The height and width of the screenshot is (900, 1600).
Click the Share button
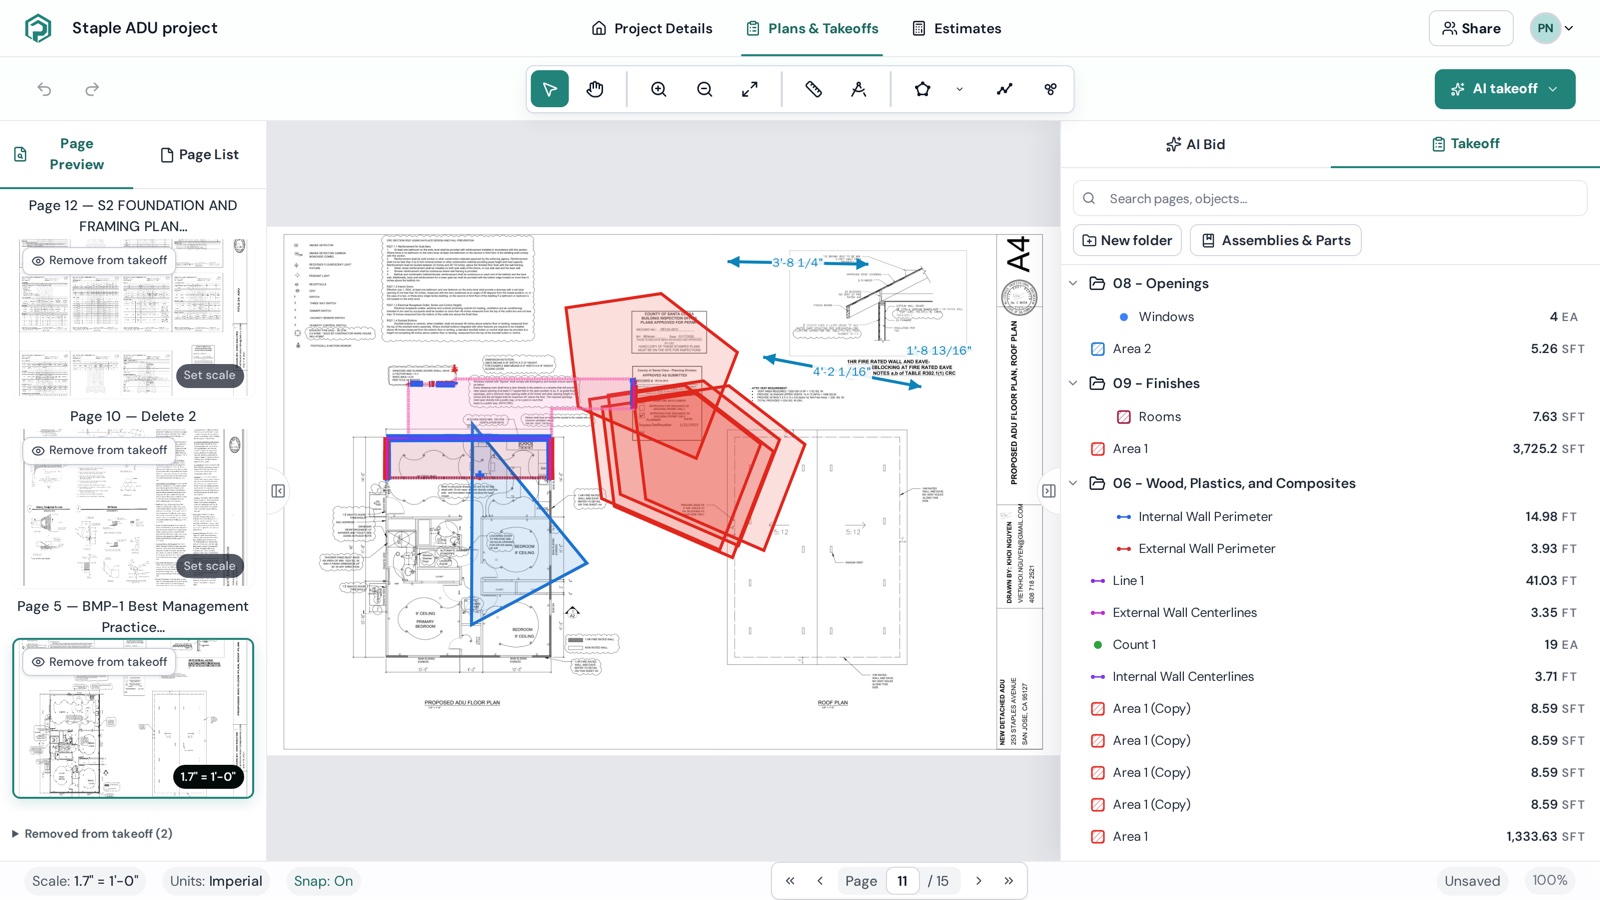click(x=1471, y=28)
